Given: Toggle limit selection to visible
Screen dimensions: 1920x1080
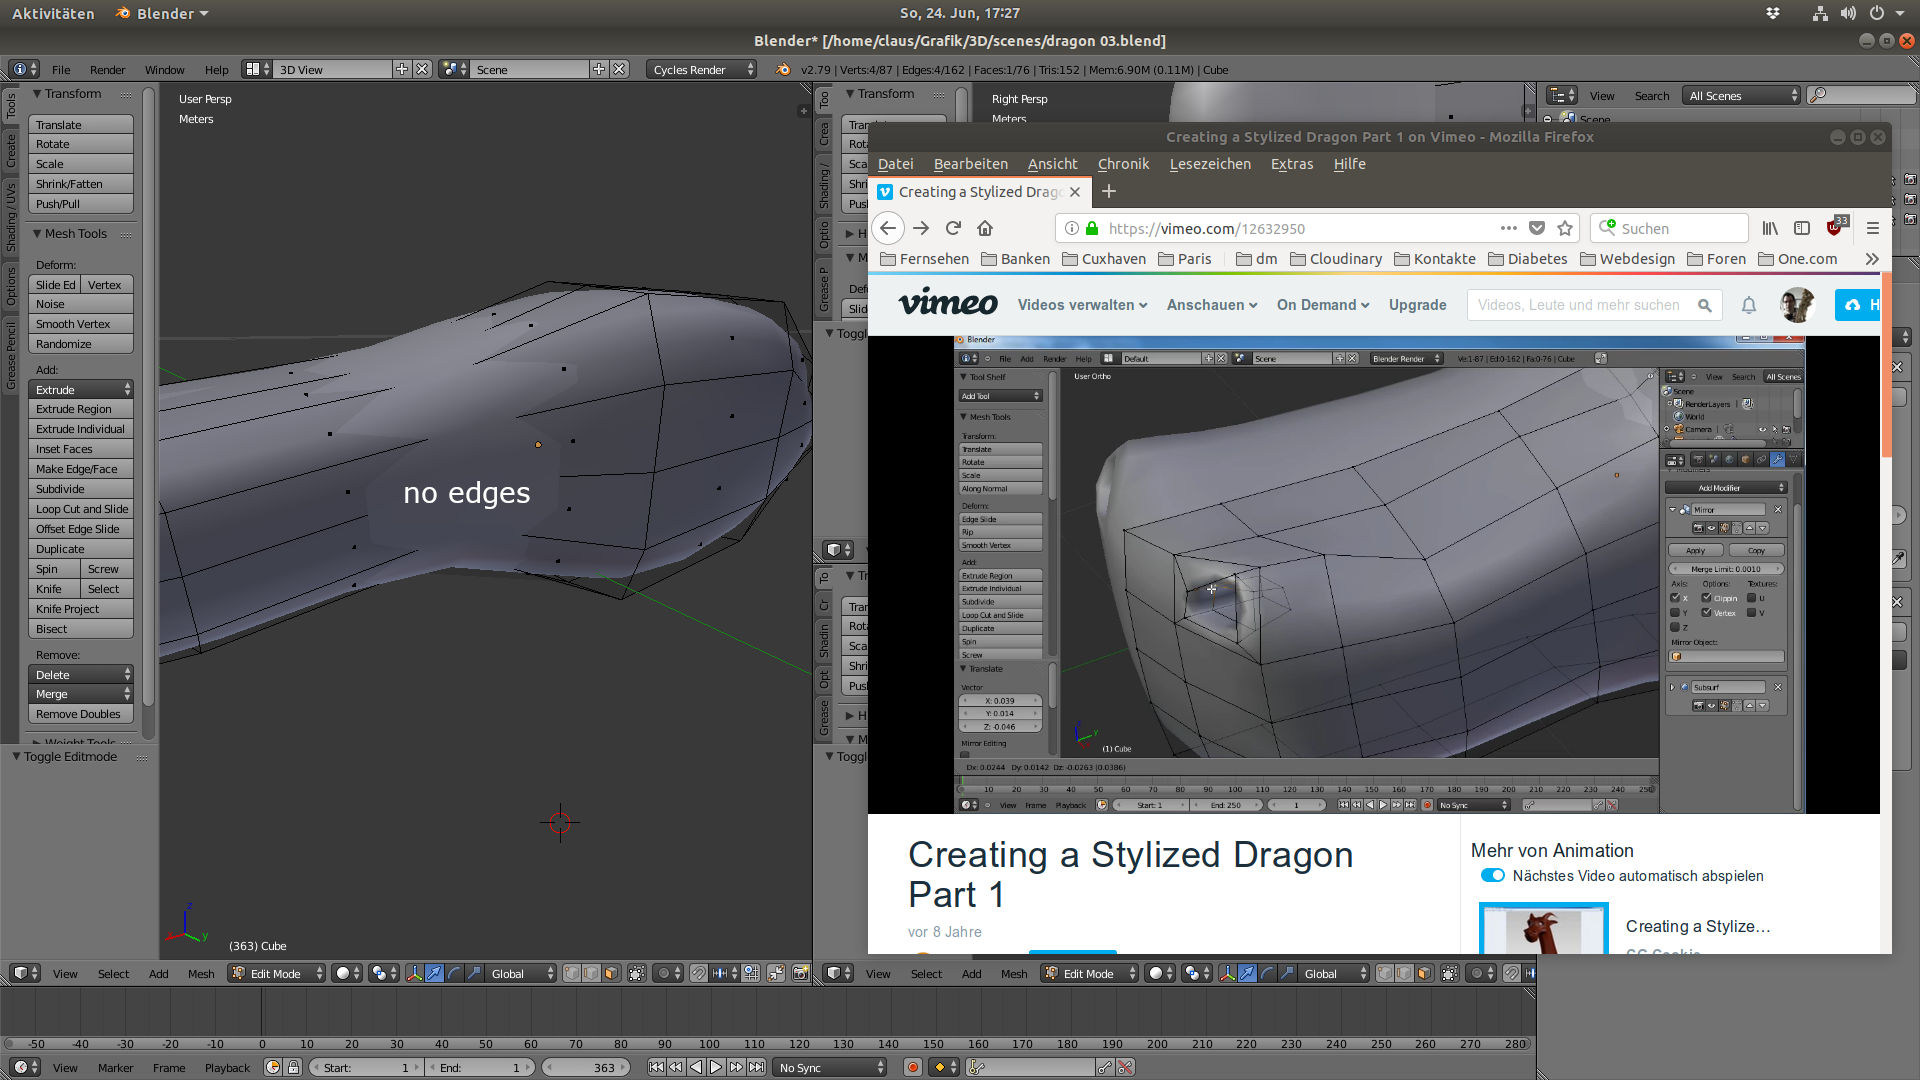Looking at the screenshot, I should pyautogui.click(x=636, y=973).
